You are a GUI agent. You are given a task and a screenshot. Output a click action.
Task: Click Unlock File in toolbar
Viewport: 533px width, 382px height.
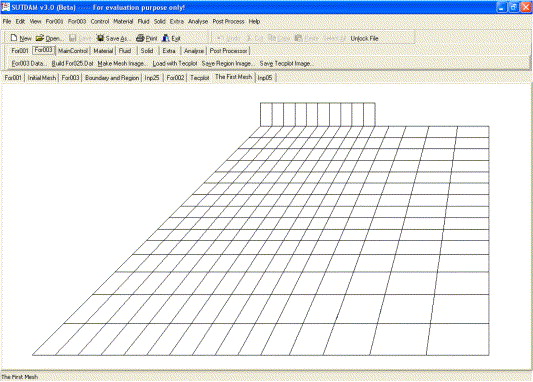point(364,38)
